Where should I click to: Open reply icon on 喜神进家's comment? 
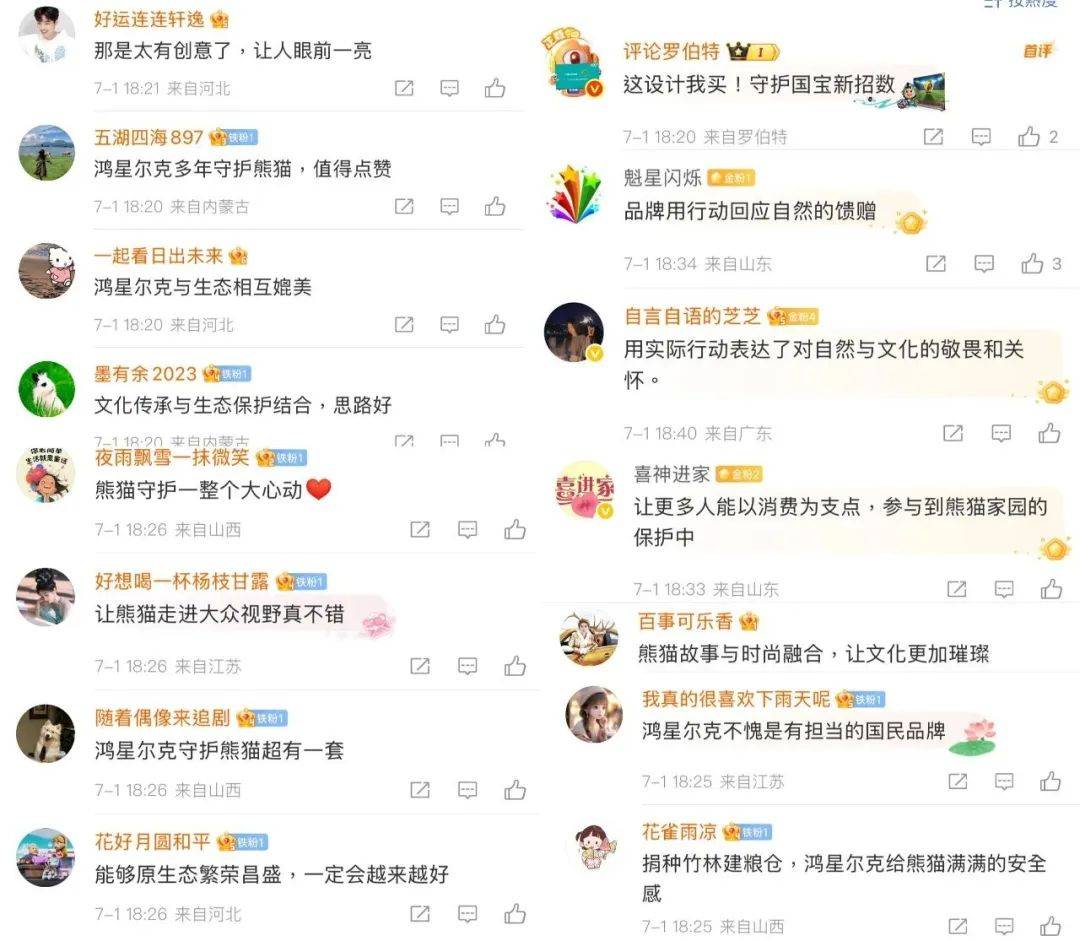(1004, 589)
